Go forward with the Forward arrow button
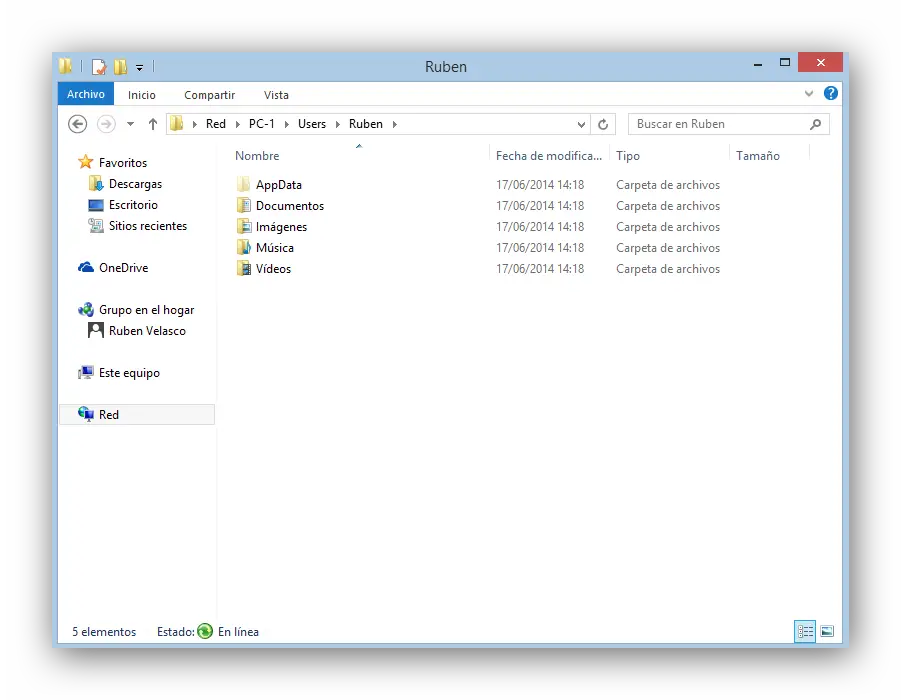 click(106, 124)
